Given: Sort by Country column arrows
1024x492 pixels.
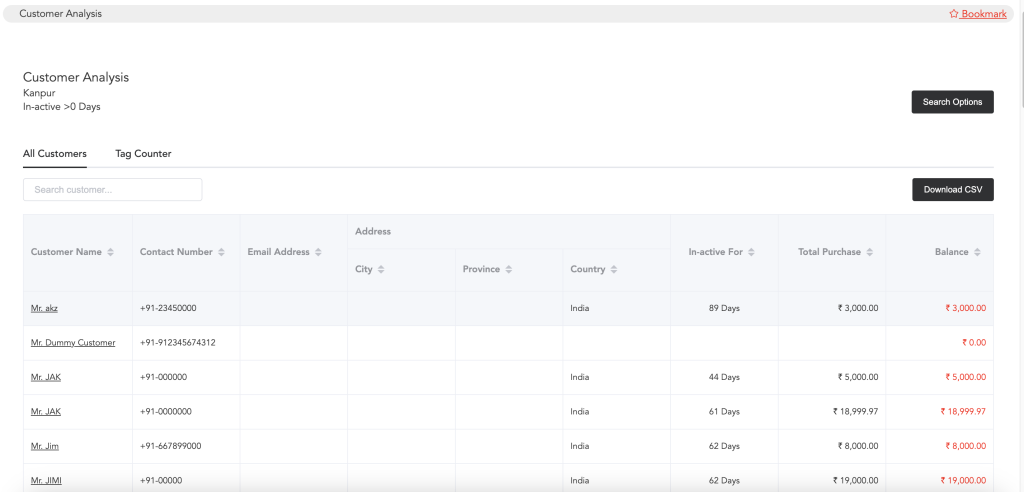Looking at the screenshot, I should click(x=614, y=269).
